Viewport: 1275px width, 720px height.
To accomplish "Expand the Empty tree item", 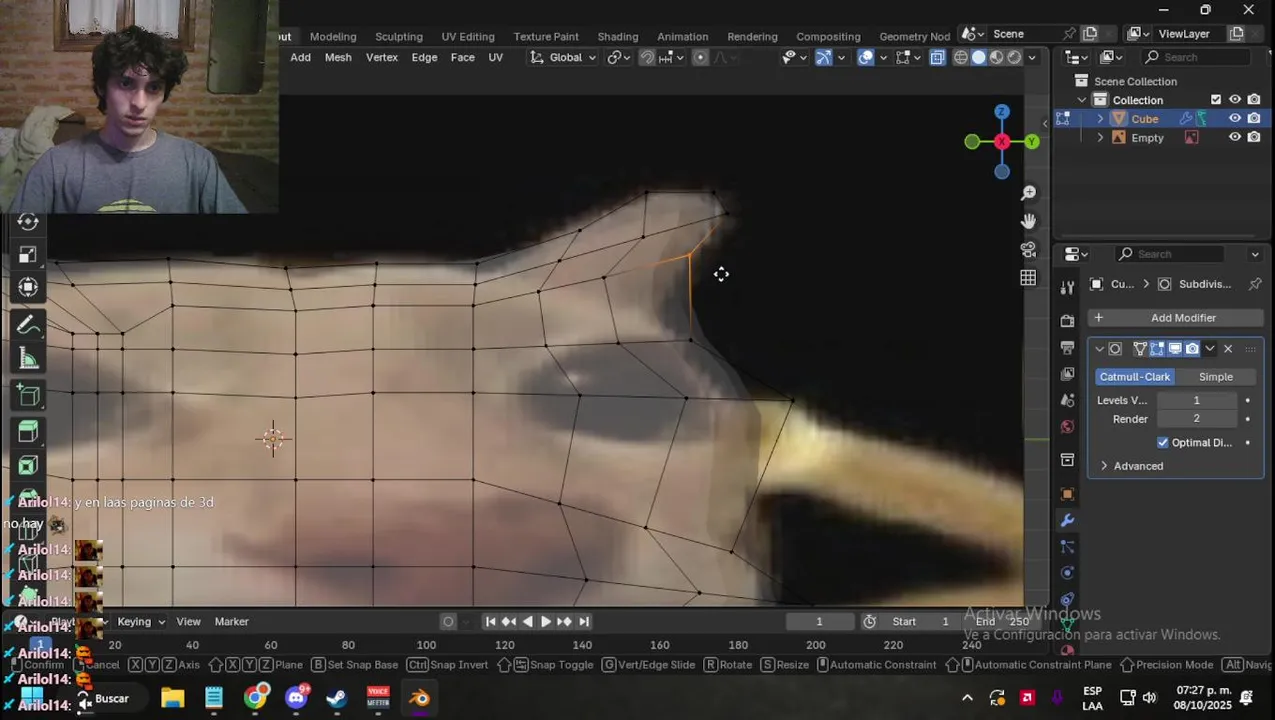I will coord(1101,138).
